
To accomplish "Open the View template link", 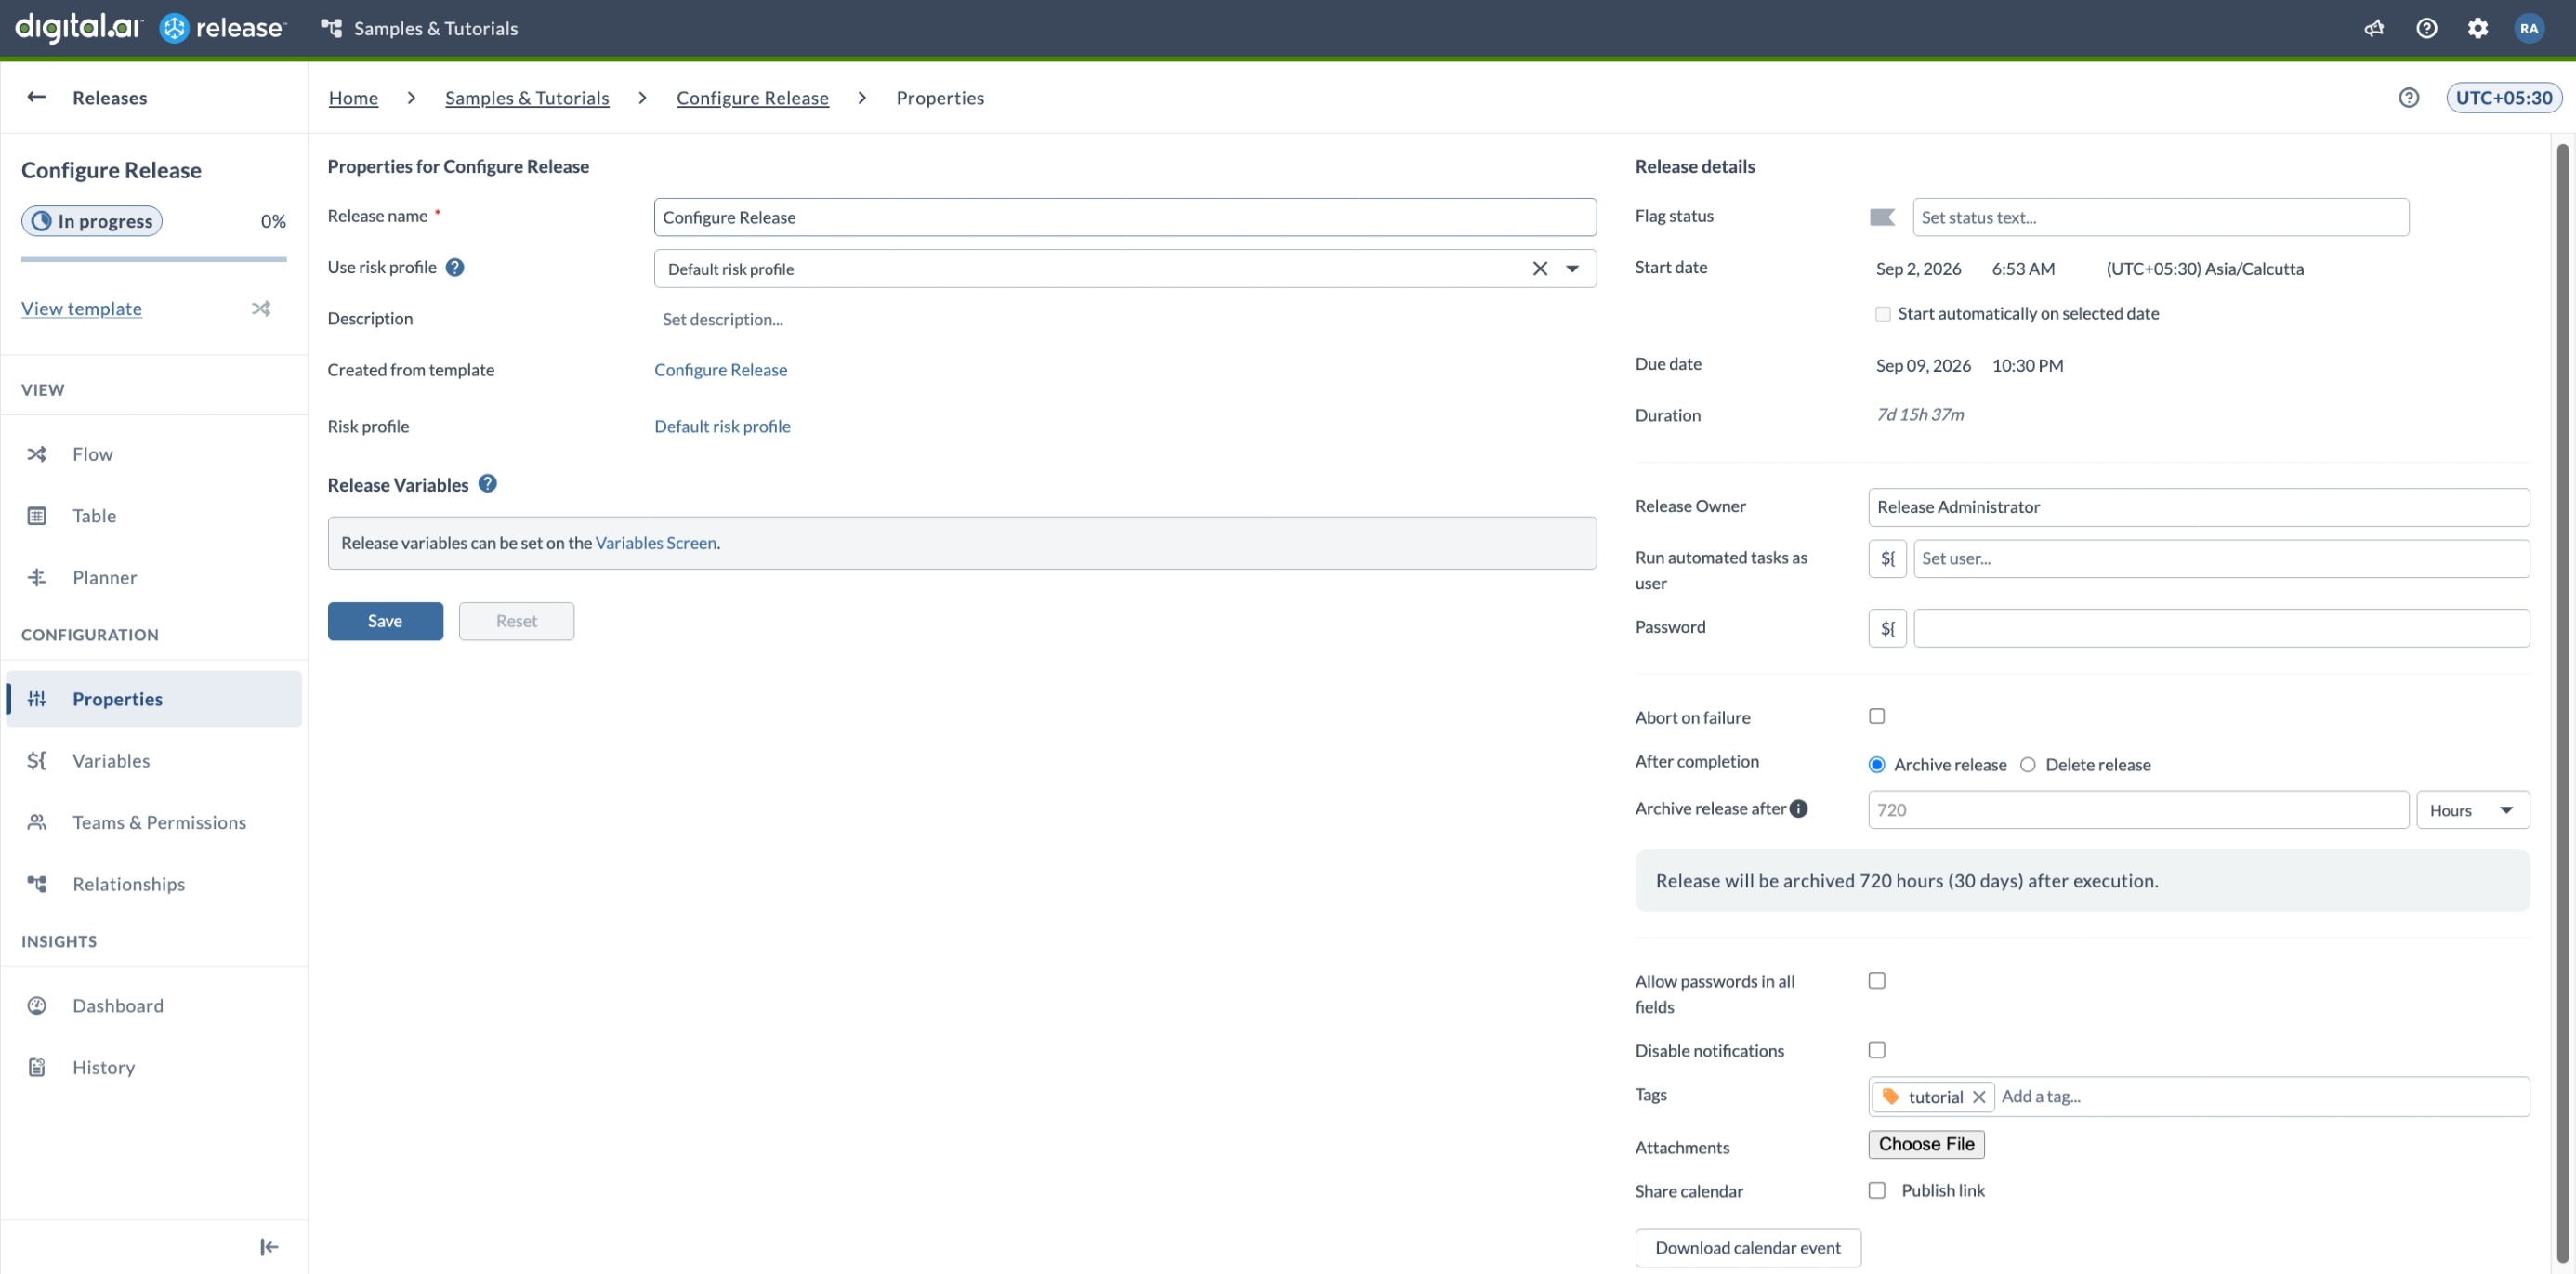I will pyautogui.click(x=81, y=308).
